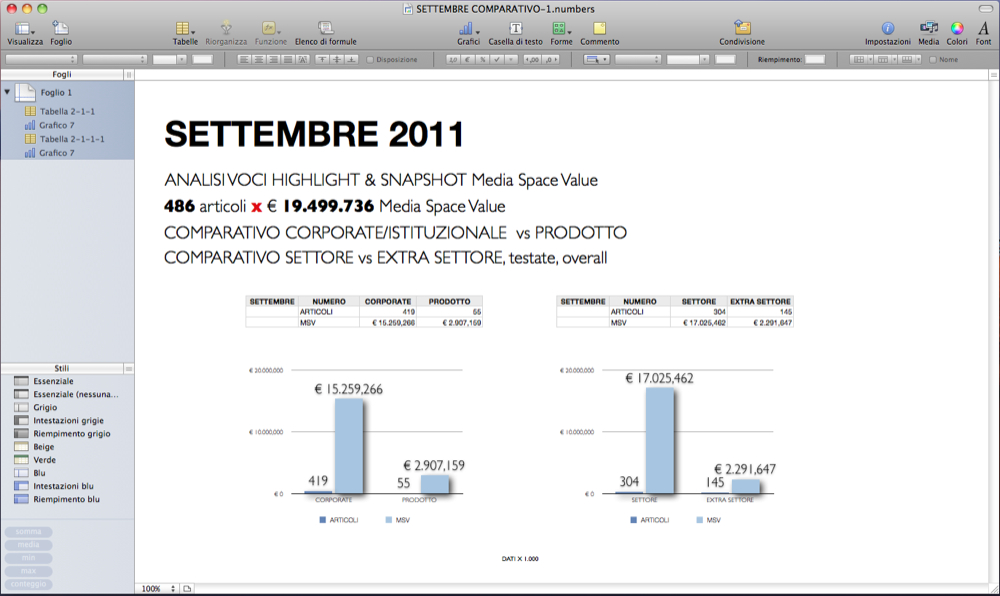
Task: Click the Elenco di formule icon
Action: coord(325,29)
